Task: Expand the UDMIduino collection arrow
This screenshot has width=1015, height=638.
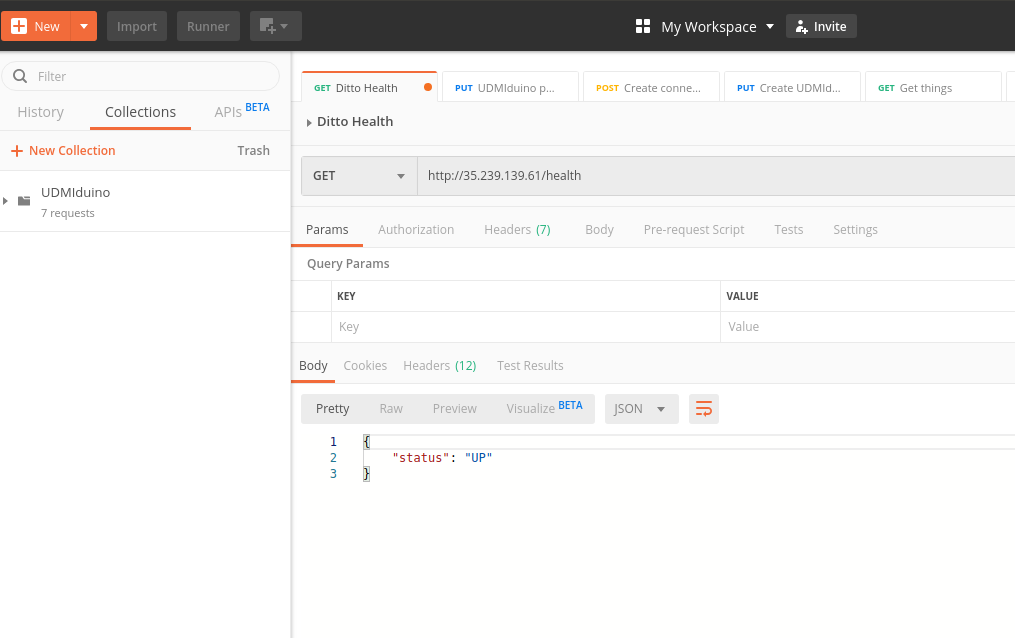Action: click(x=5, y=201)
